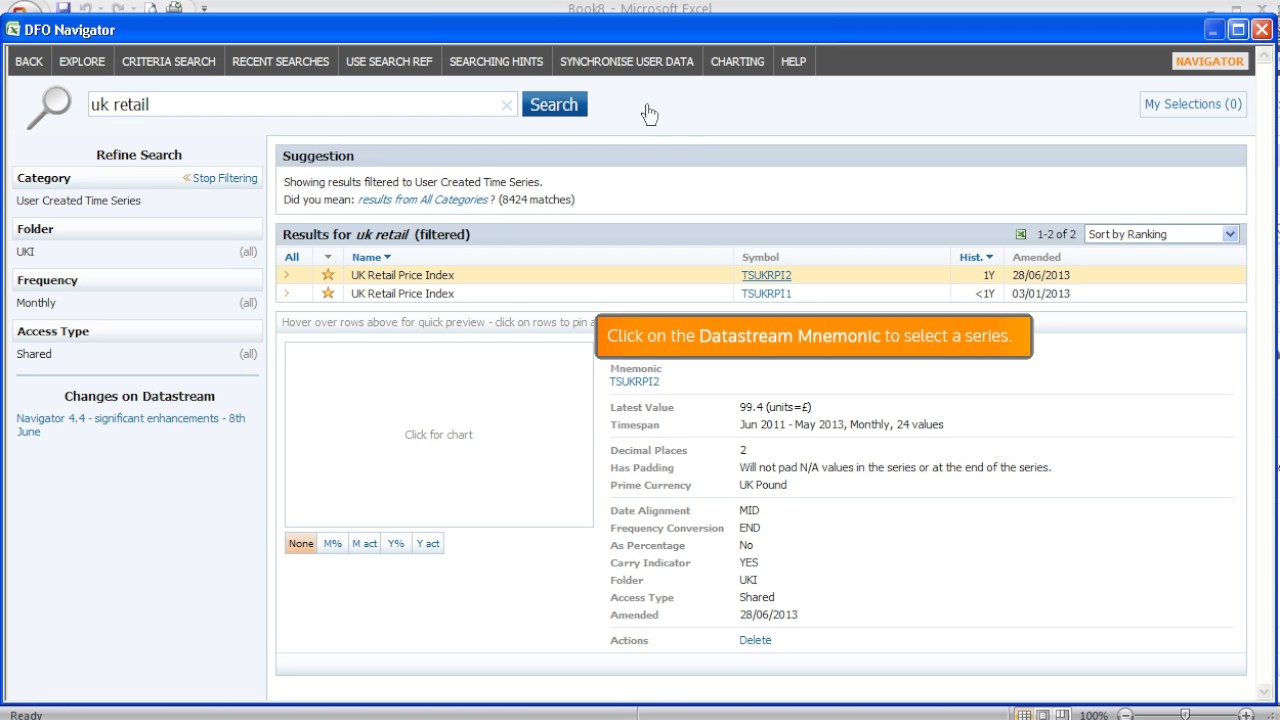Select Y act chart transformation
The width and height of the screenshot is (1280, 720).
click(428, 544)
